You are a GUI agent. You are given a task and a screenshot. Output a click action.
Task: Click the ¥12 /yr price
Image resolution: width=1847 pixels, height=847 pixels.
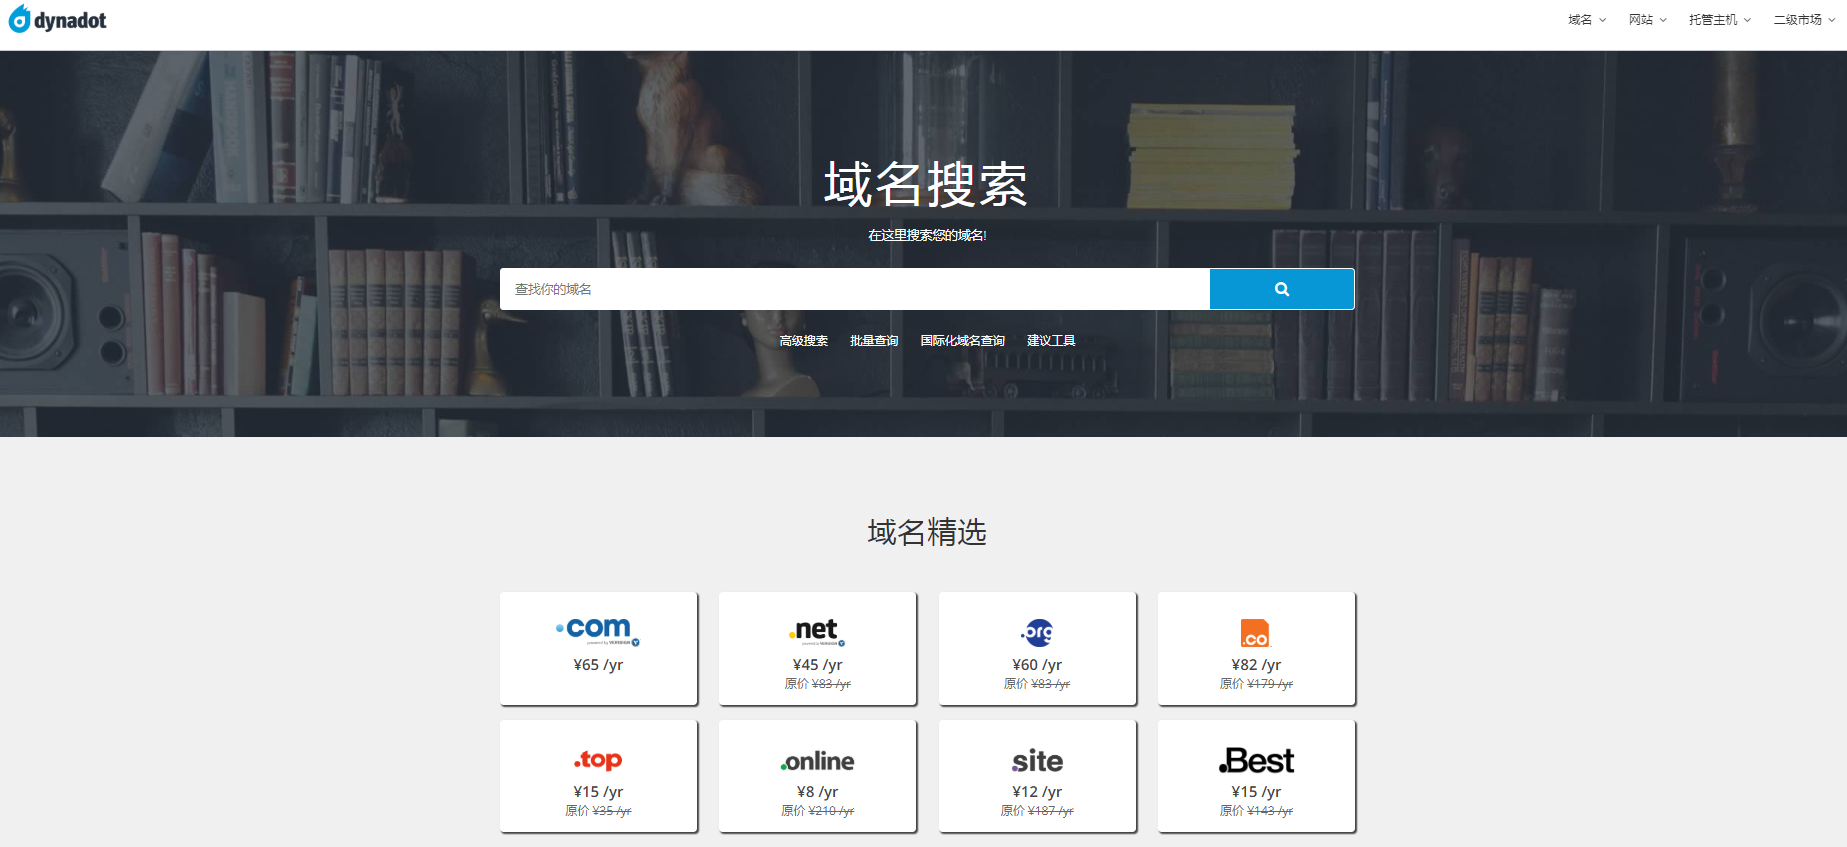click(1037, 792)
